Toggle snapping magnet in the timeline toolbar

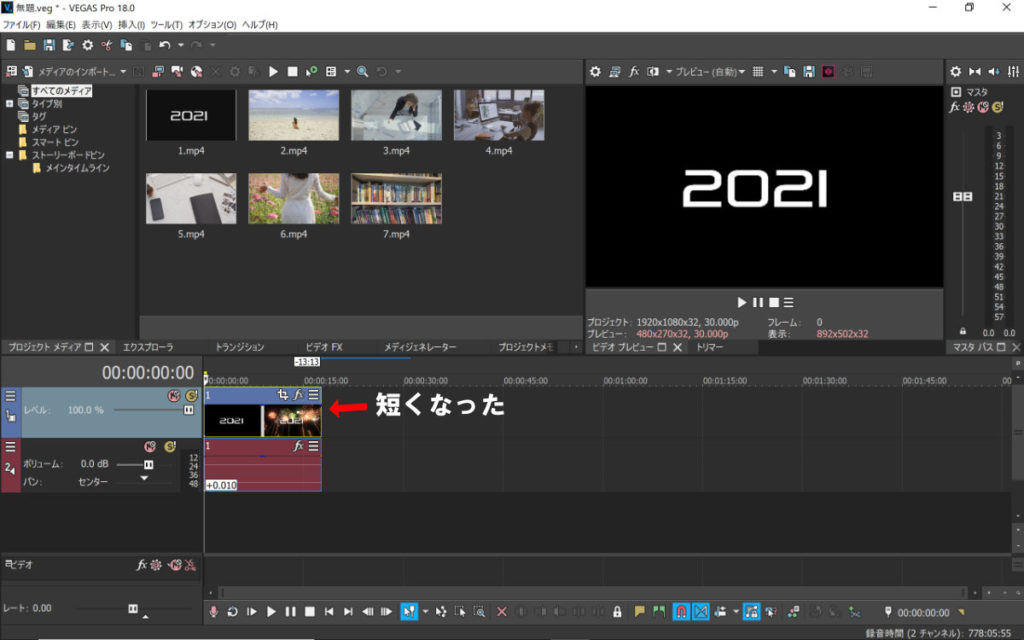tap(680, 611)
